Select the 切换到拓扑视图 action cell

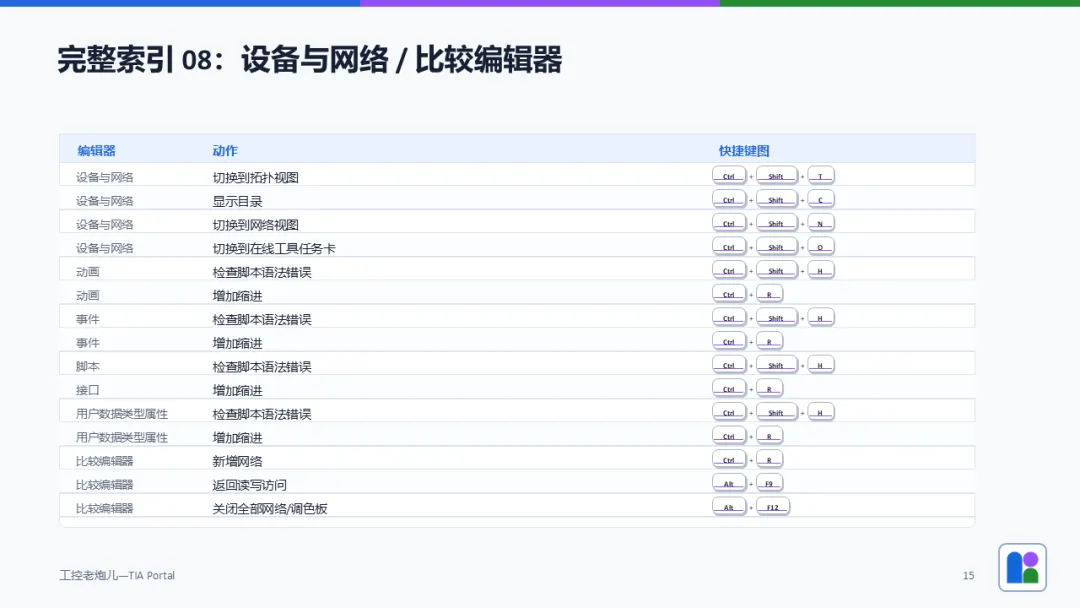(x=256, y=177)
